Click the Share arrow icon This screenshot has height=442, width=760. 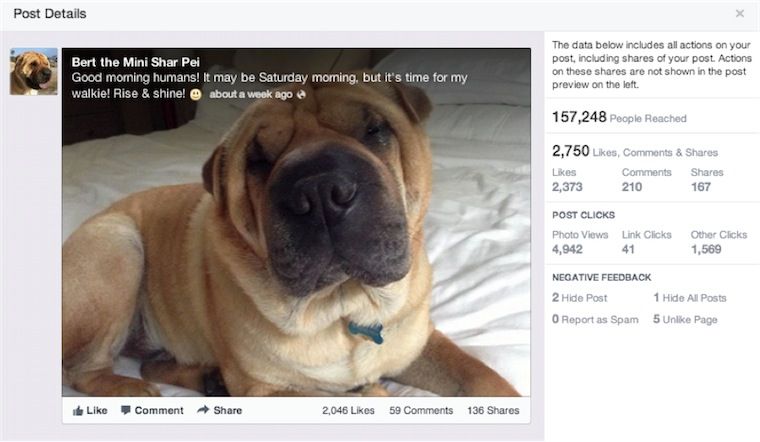point(203,410)
